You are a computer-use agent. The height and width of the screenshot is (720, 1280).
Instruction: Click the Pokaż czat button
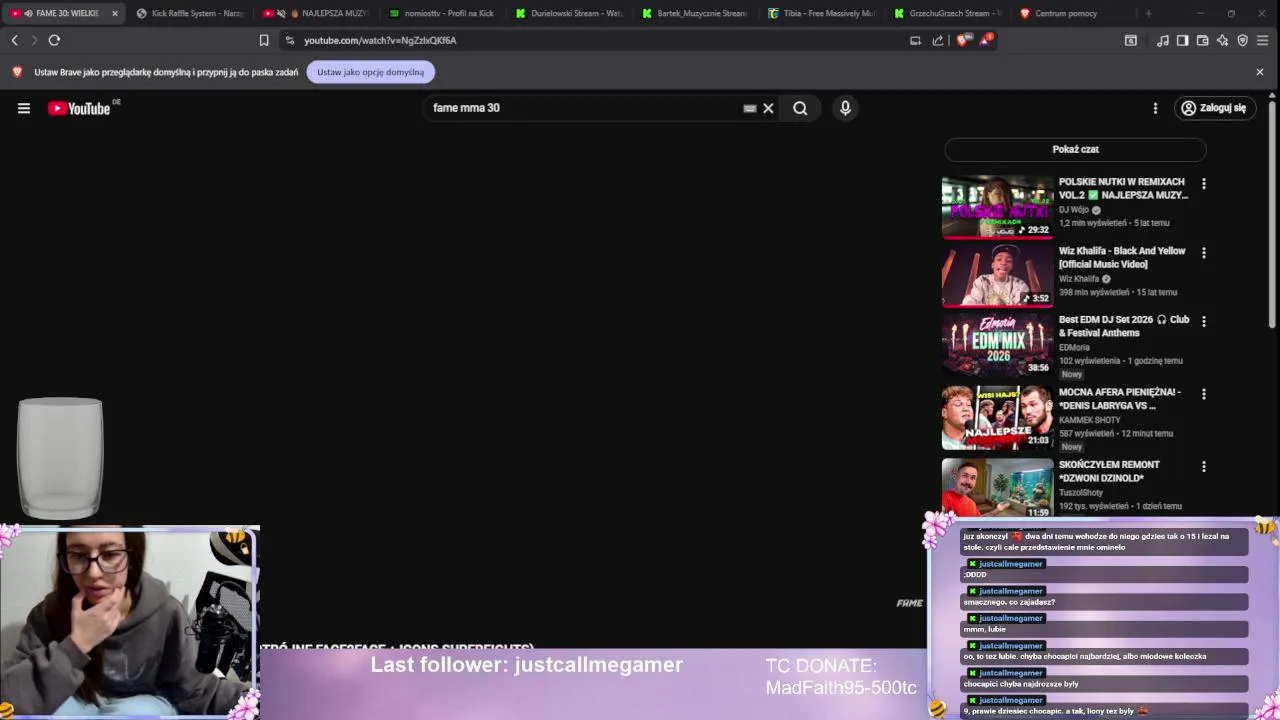(1075, 149)
